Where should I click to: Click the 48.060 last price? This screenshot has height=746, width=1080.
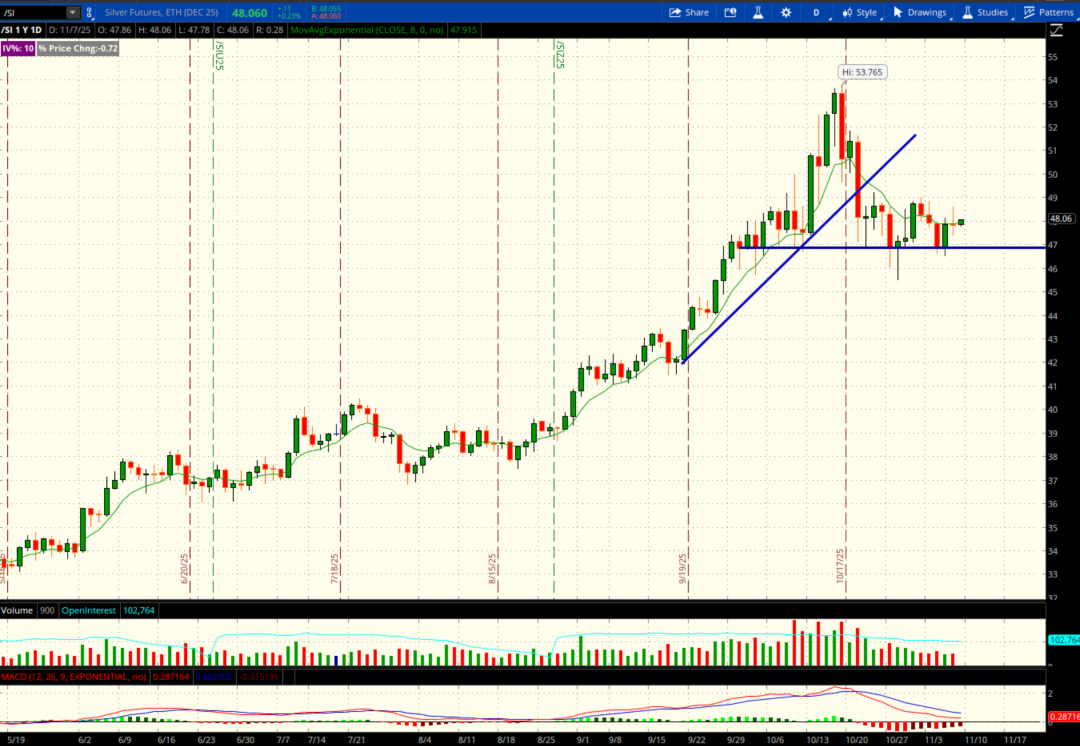pos(249,13)
